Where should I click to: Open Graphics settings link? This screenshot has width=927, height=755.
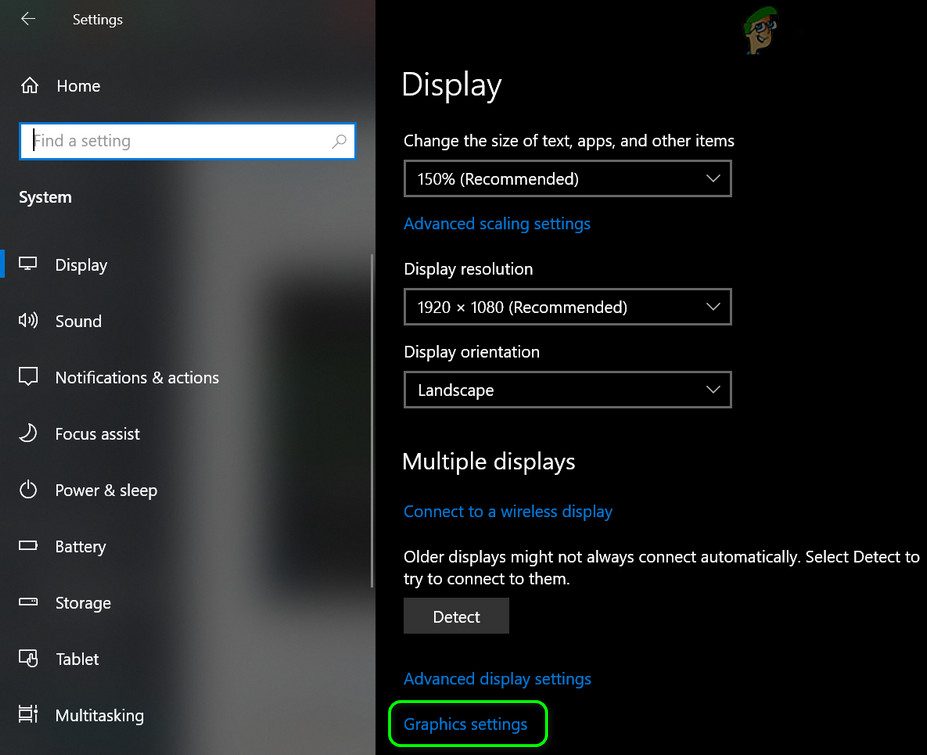pyautogui.click(x=465, y=724)
